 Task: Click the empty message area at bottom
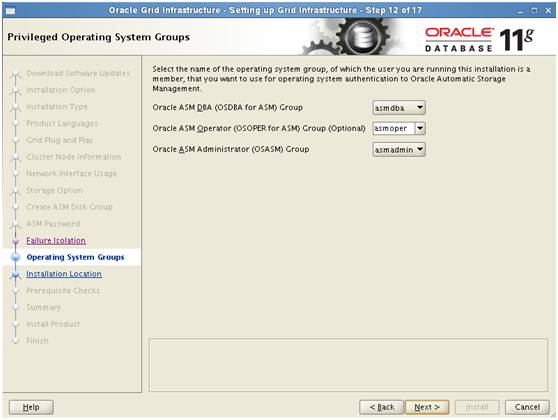click(348, 365)
